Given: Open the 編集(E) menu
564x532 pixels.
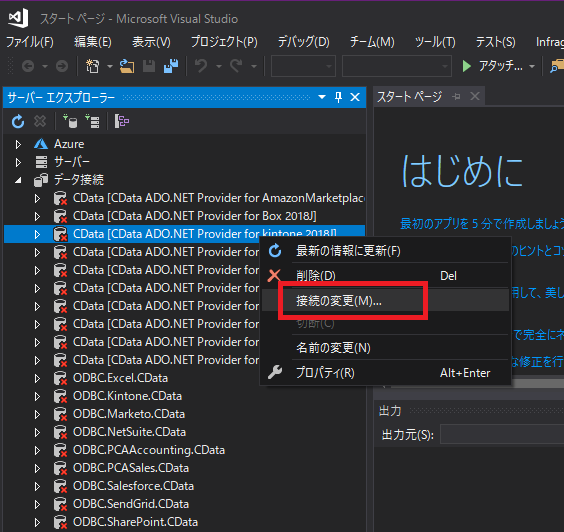Looking at the screenshot, I should pos(93,42).
